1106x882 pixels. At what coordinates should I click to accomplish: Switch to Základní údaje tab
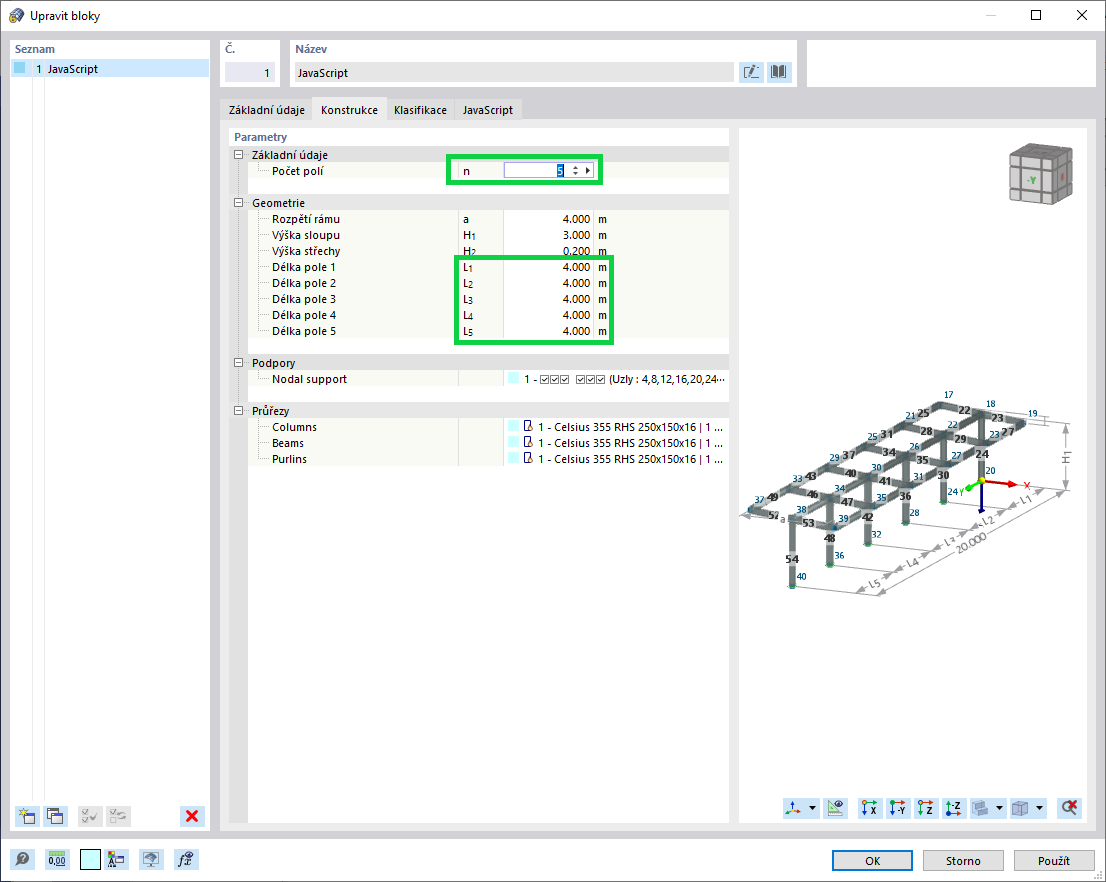267,110
